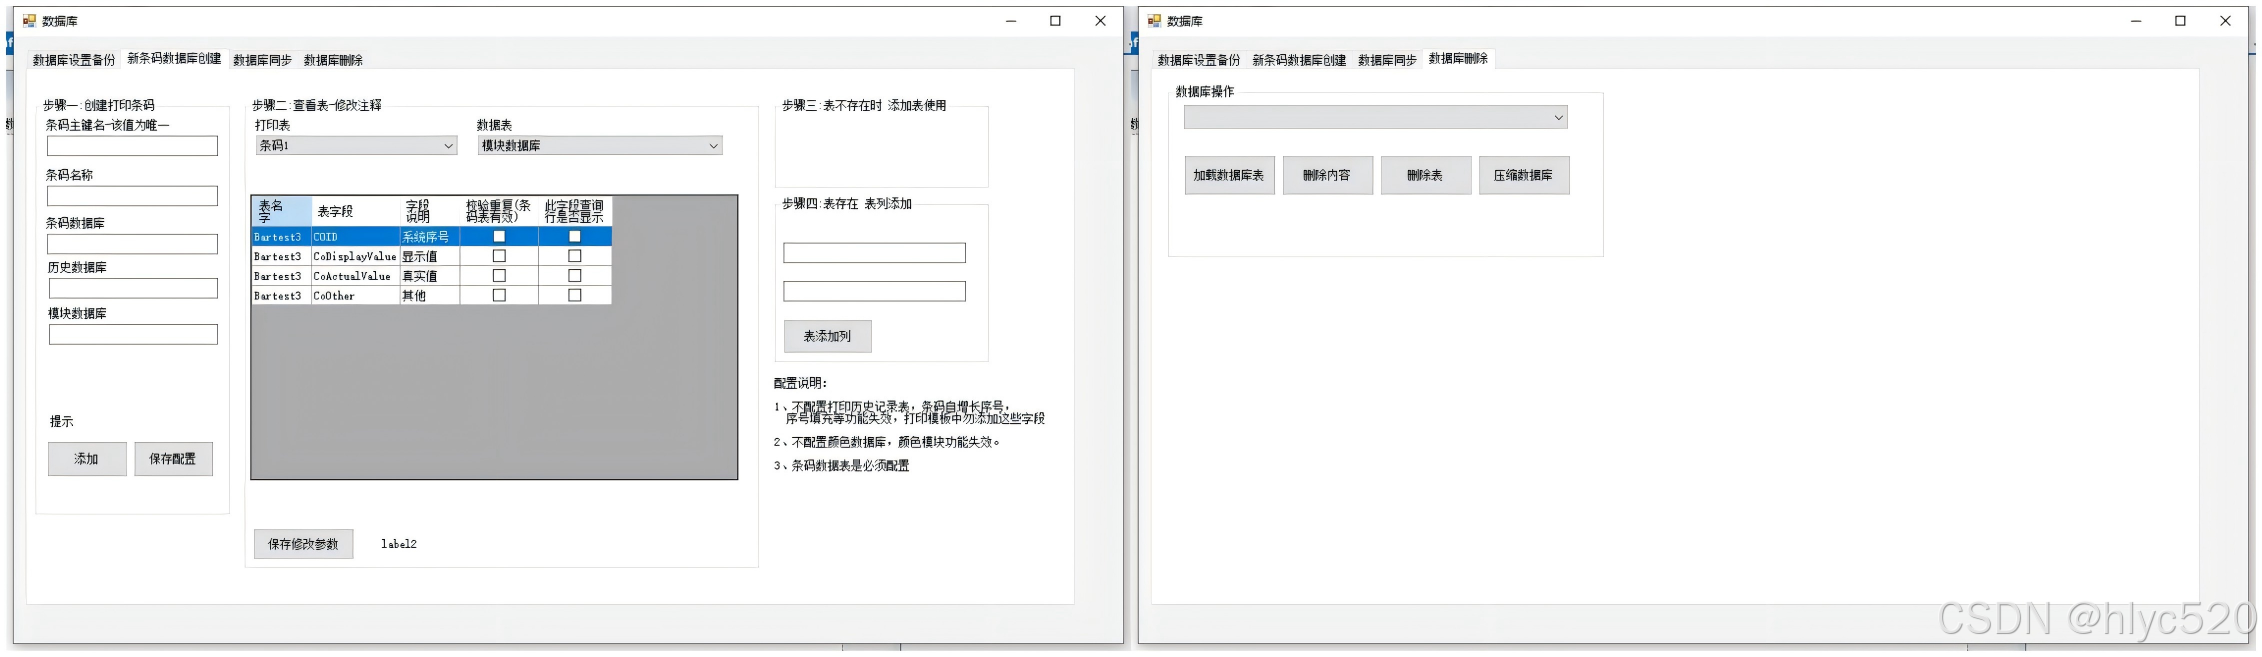This screenshot has height=657, width=2262.
Task: Focus the 条码数据库 input field
Action: point(132,244)
